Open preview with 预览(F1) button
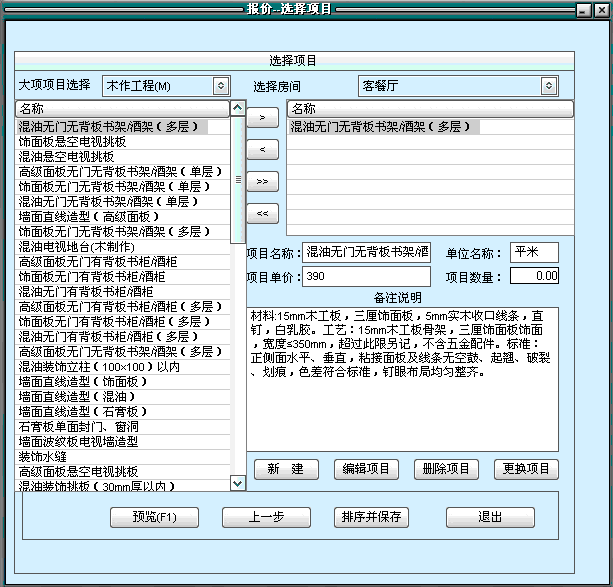The image size is (613, 587). point(154,517)
